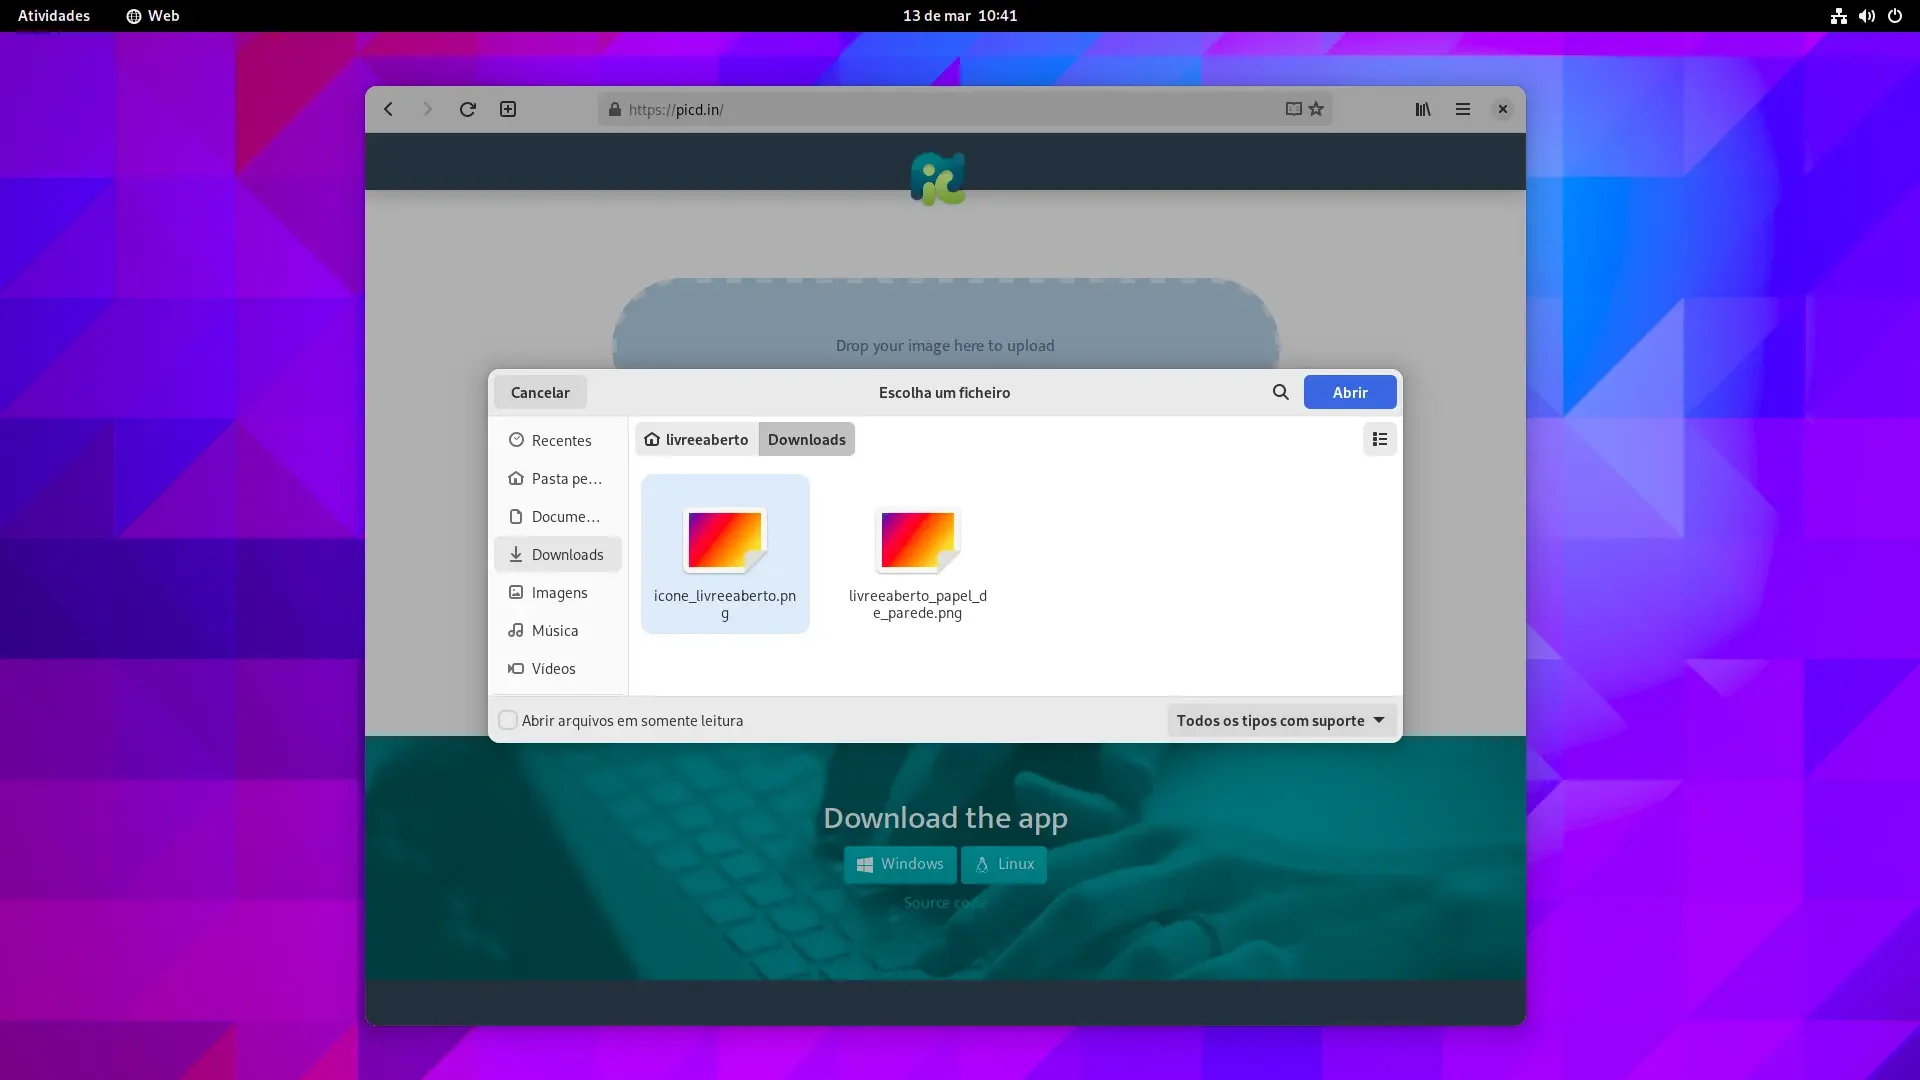This screenshot has width=1920, height=1080.
Task: Click the Source code link
Action: click(945, 902)
